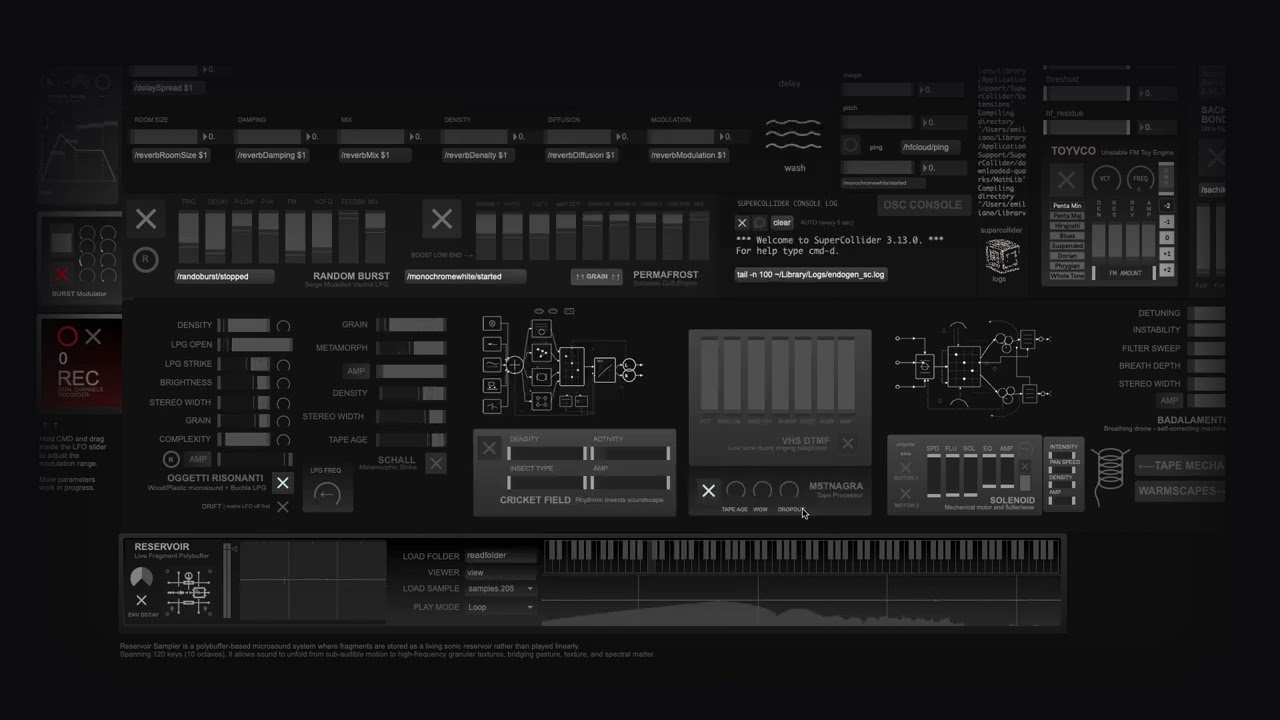This screenshot has width=1280, height=720.
Task: Click the Reservoir X button
Action: pyautogui.click(x=141, y=600)
